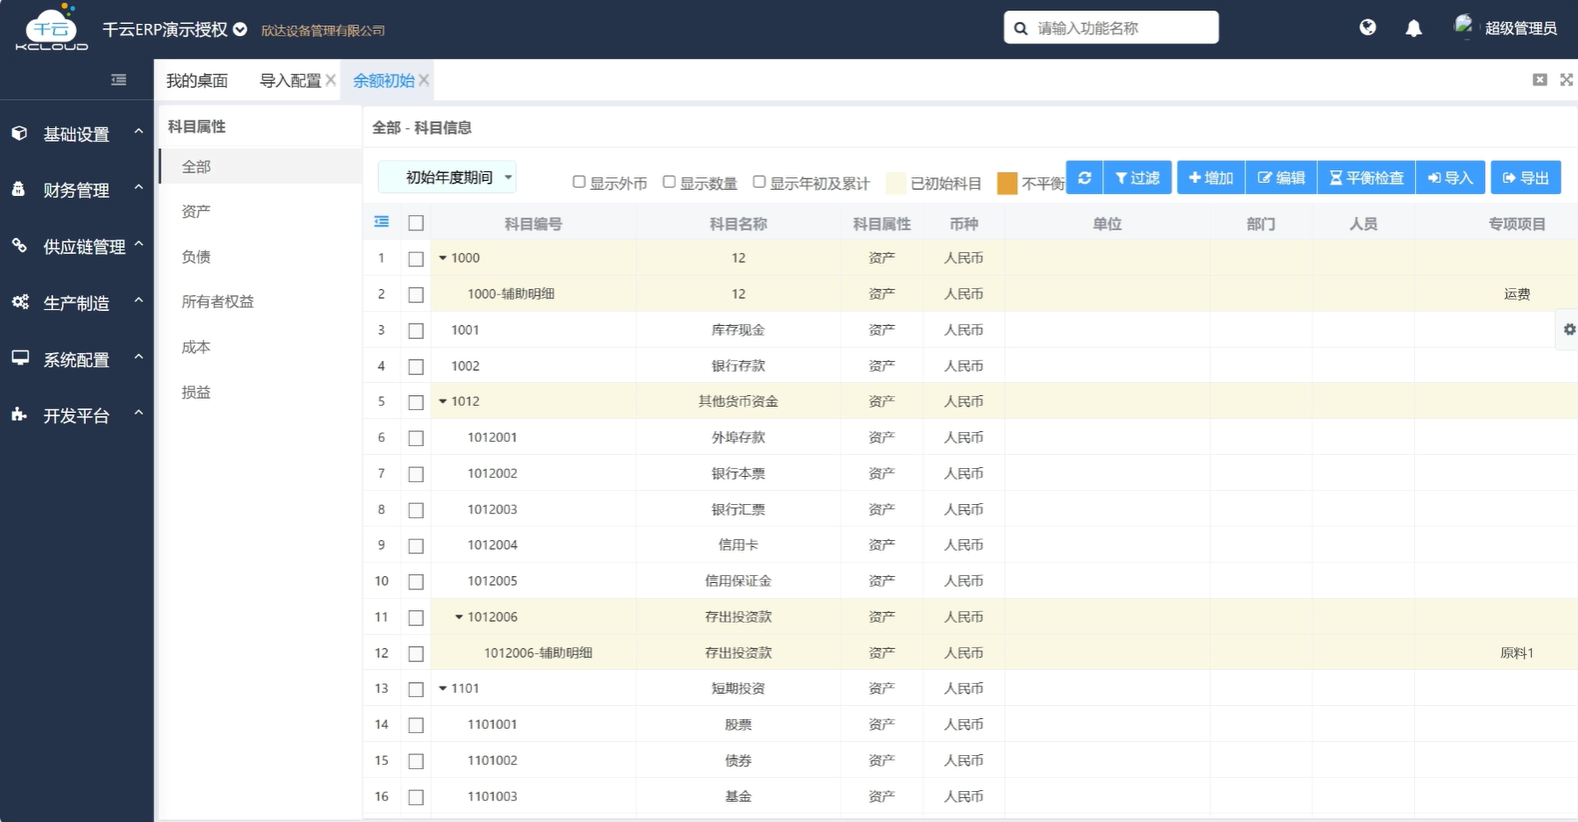
Task: Click the 供应链管理 link icon
Action: click(19, 245)
